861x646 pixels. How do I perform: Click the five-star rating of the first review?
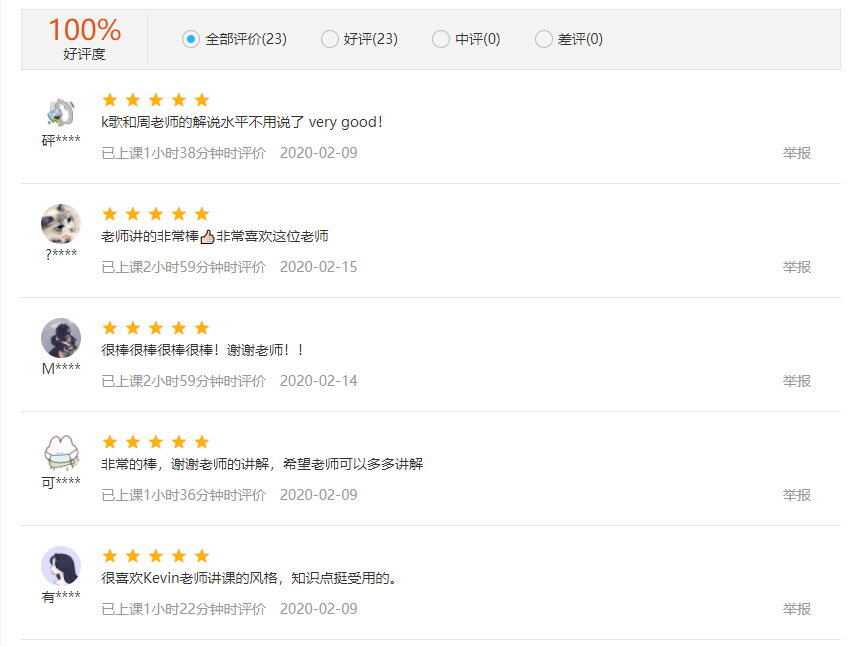point(155,100)
